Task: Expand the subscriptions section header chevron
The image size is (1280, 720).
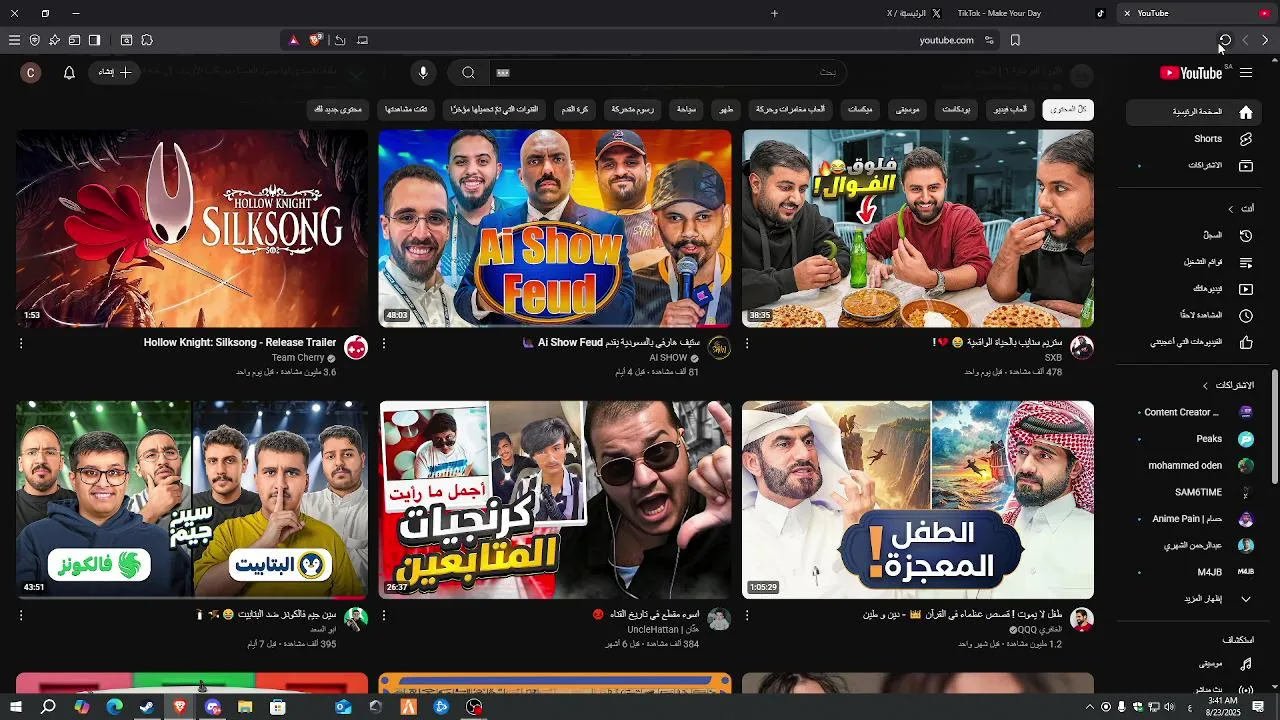Action: (x=1205, y=386)
